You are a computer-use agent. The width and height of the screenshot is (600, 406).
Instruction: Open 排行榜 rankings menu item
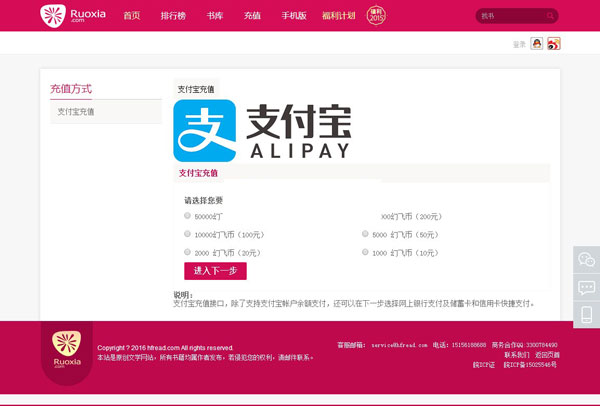point(173,16)
